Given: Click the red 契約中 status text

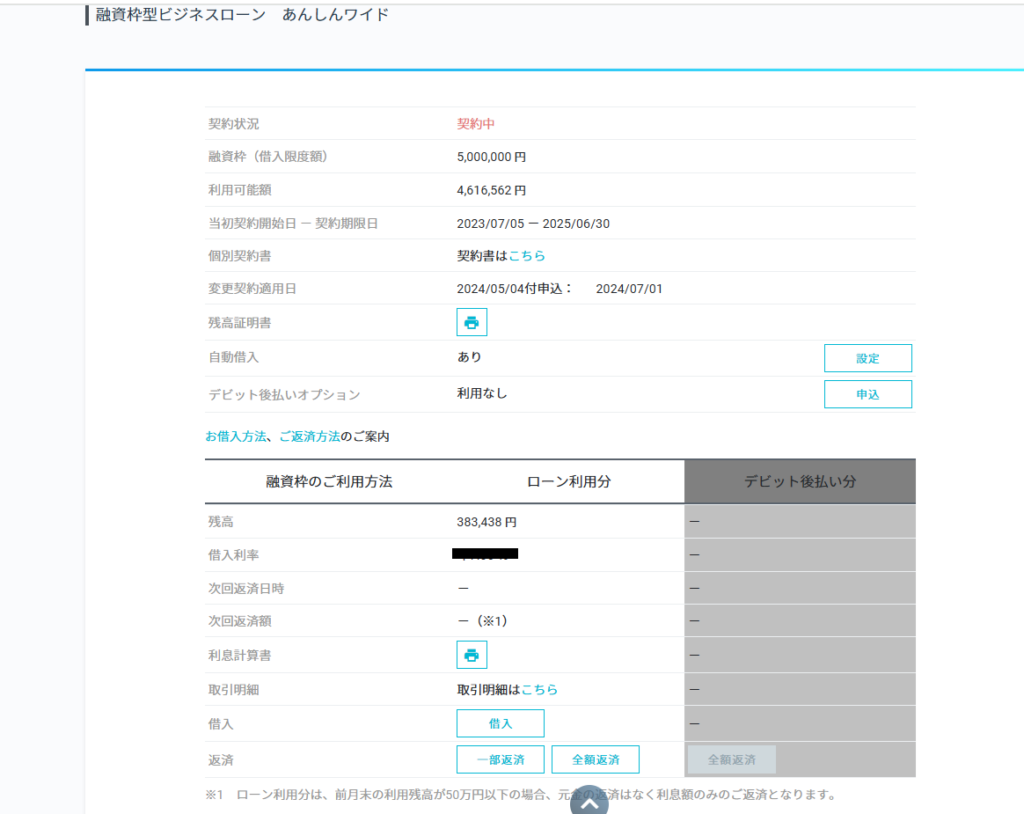Looking at the screenshot, I should click(x=476, y=124).
